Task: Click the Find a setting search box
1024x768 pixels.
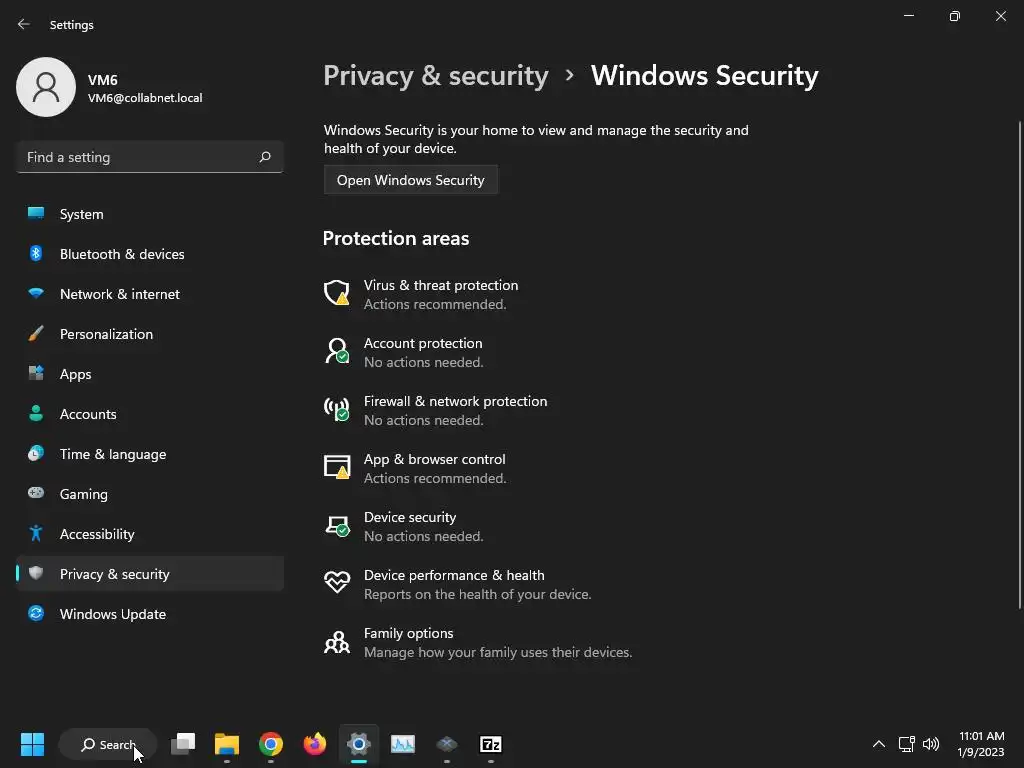Action: (x=150, y=157)
